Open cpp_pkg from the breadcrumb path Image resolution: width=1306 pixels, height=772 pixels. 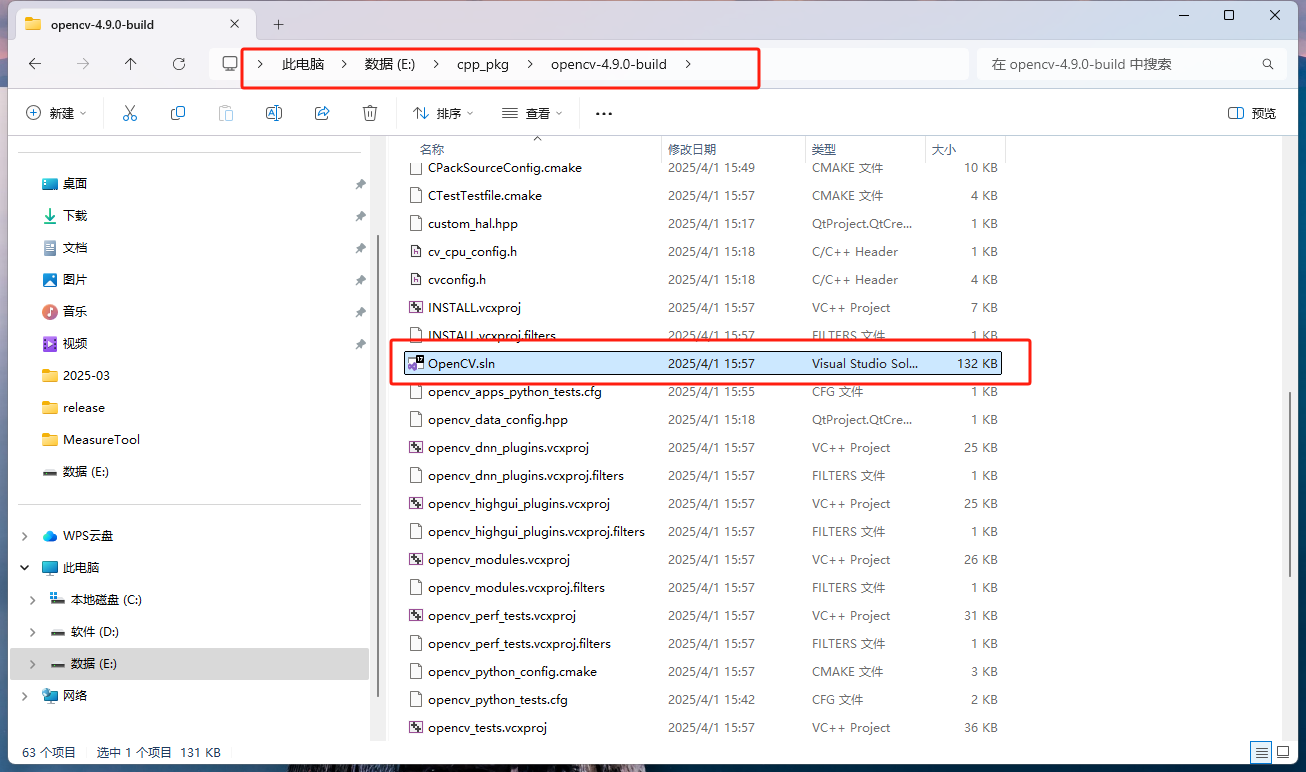pos(483,63)
